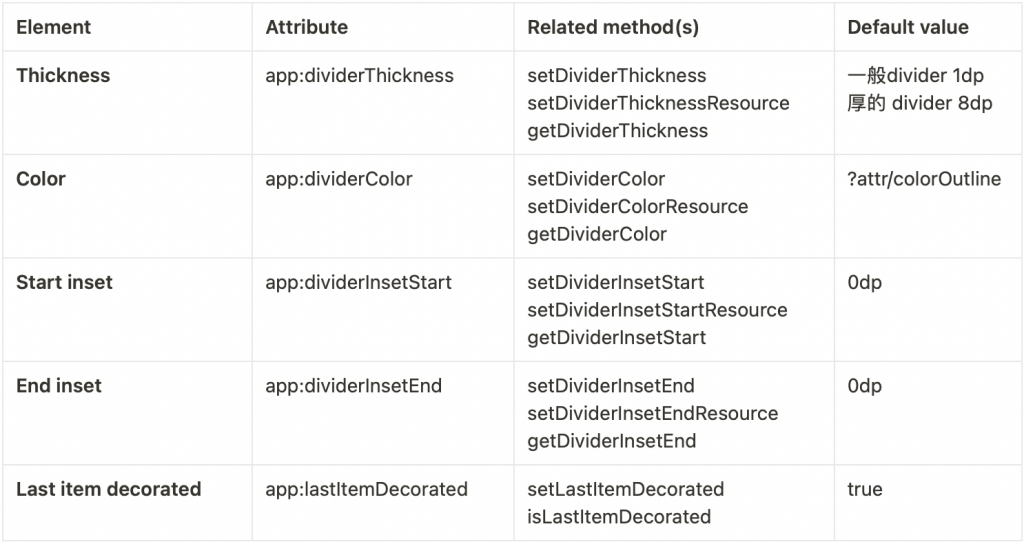Click the isLastItemDecorated method text
Screen dimensions: 1024x542
[x=619, y=517]
